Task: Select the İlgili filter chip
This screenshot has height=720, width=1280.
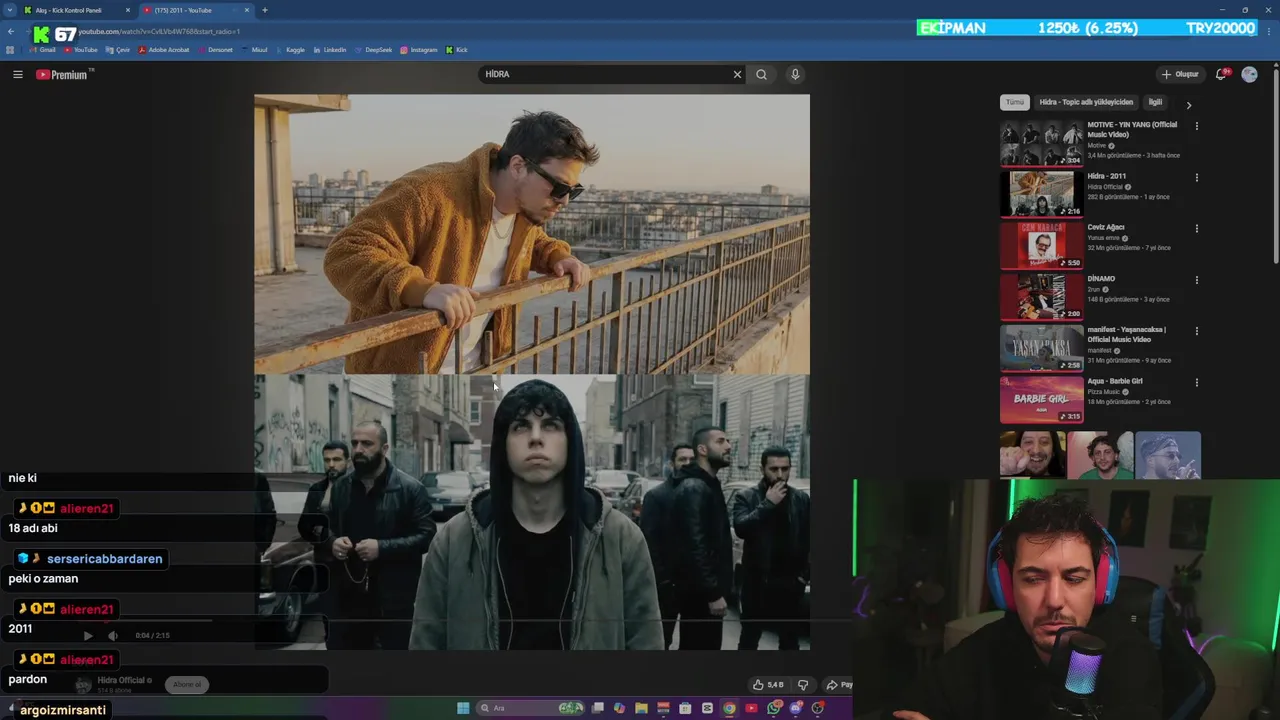Action: tap(1155, 102)
